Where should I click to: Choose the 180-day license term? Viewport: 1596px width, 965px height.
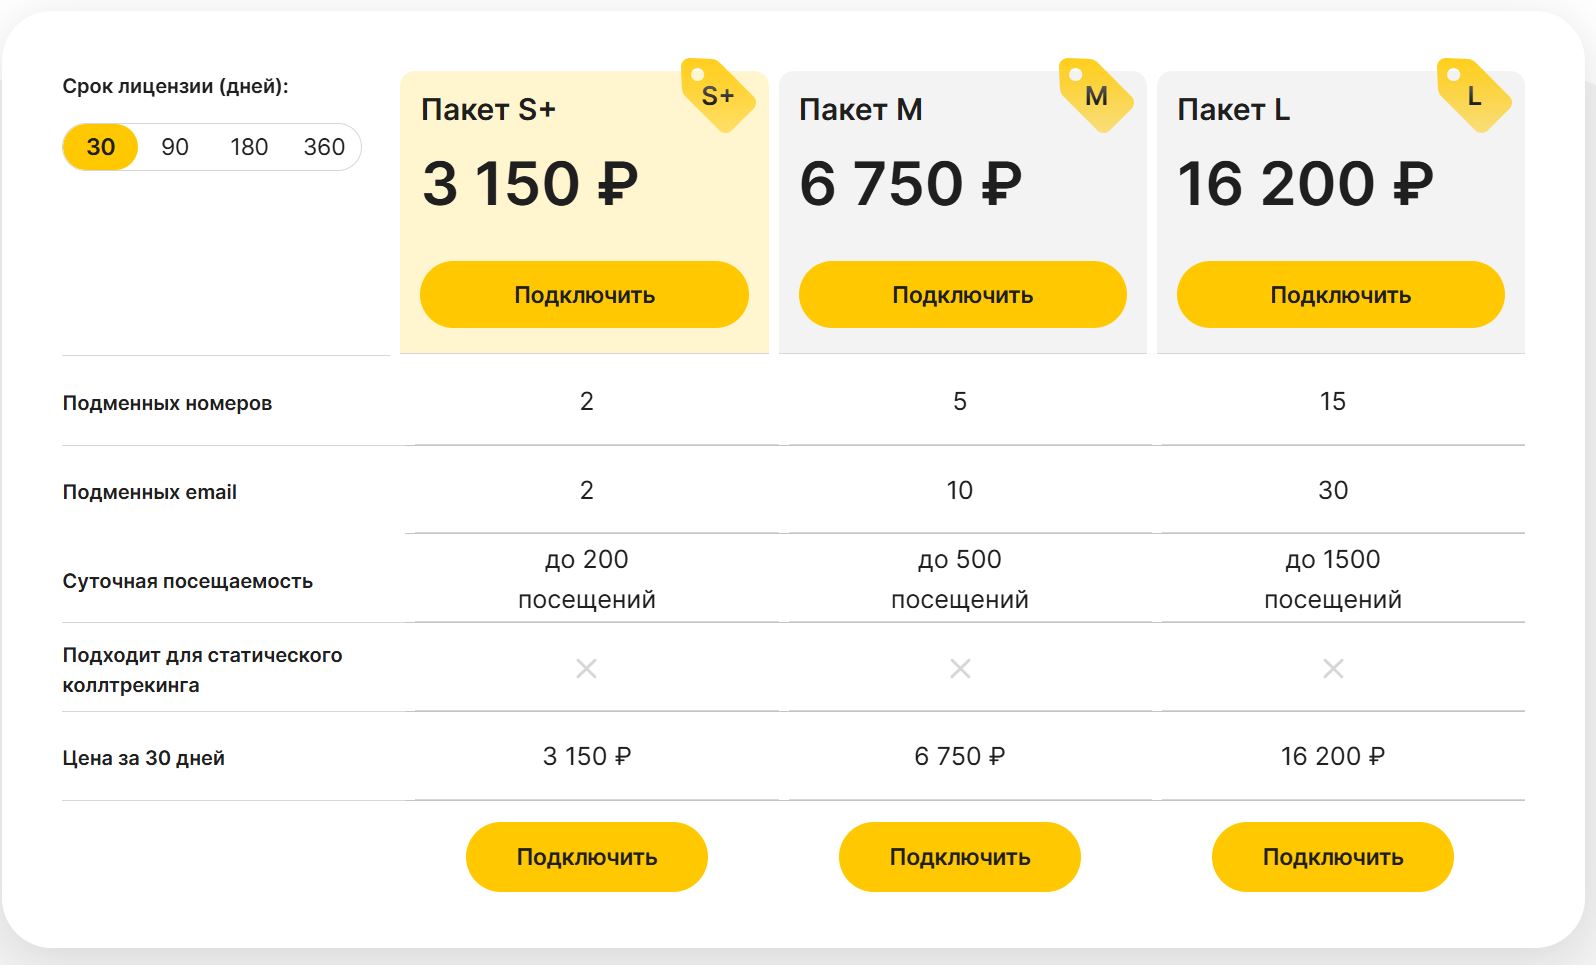[x=249, y=147]
